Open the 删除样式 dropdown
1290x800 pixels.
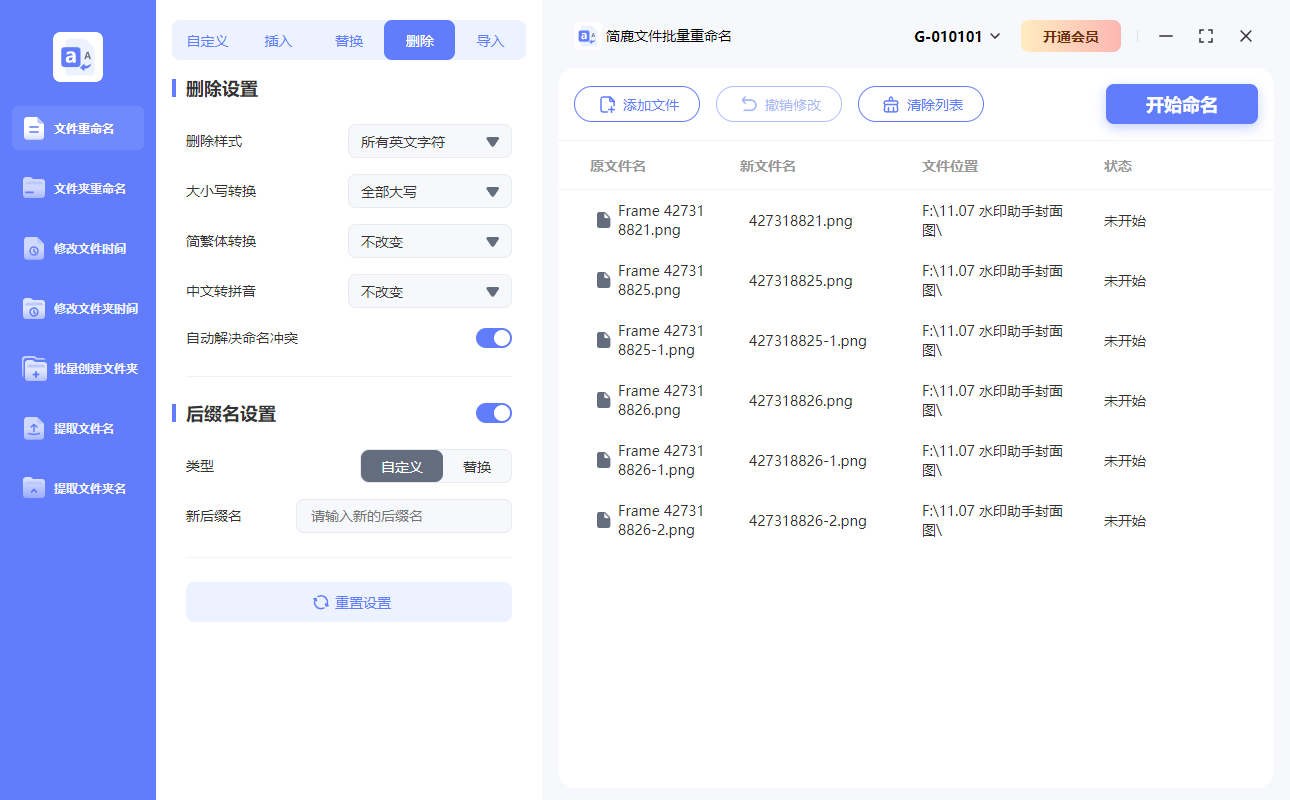click(x=429, y=141)
